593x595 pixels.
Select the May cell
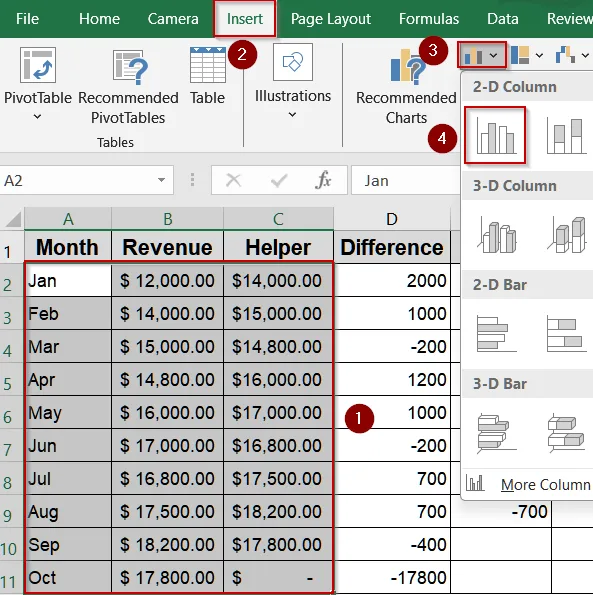point(68,412)
